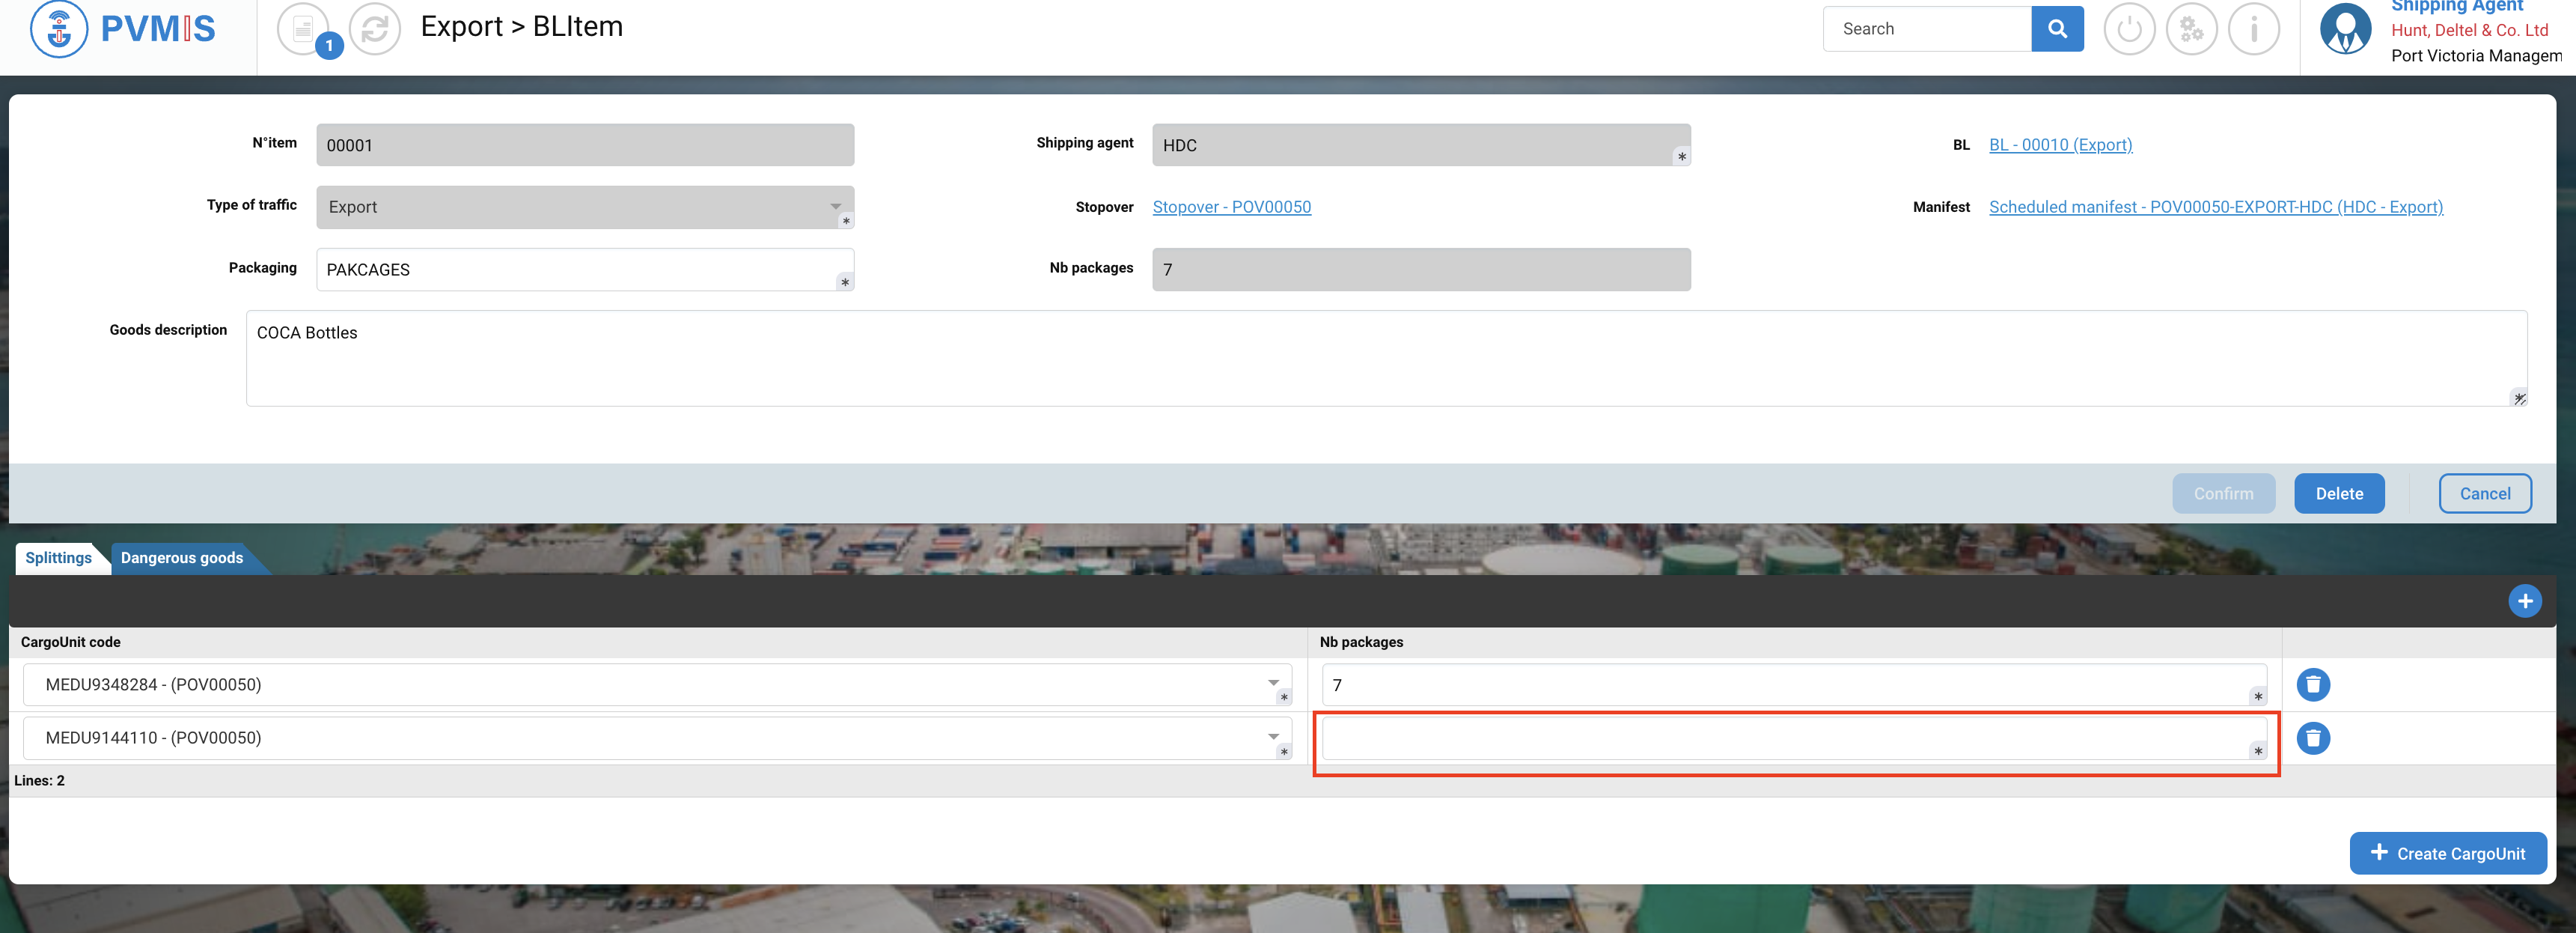Delete the MEDU9144110 splitting row

pos(2312,738)
